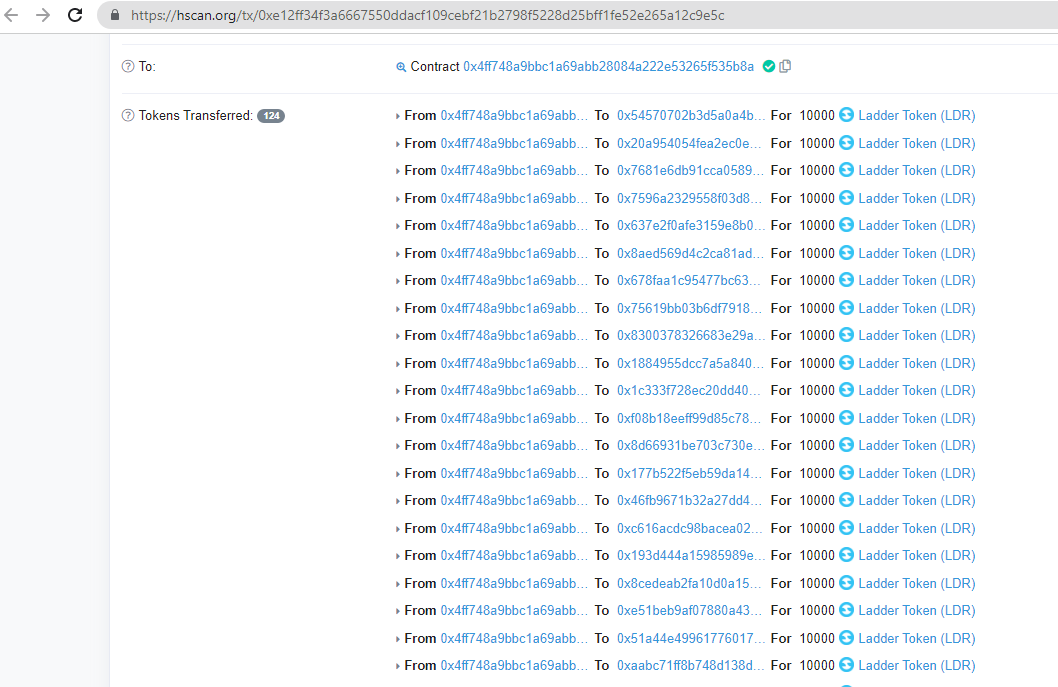Expand transfer row to 0x75619bb03b6df7918

397,309
